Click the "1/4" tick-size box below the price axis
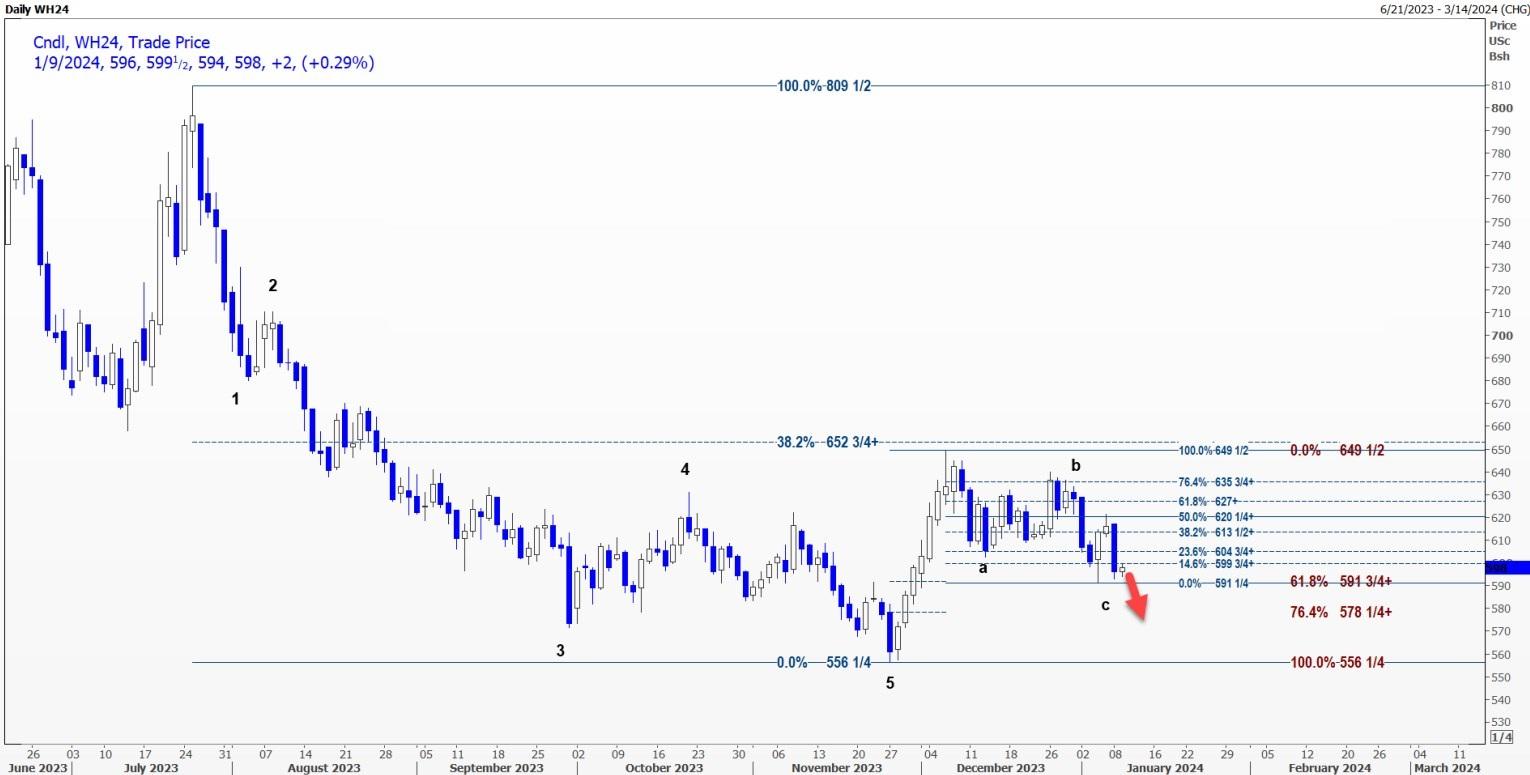This screenshot has width=1530, height=775. click(x=1501, y=737)
